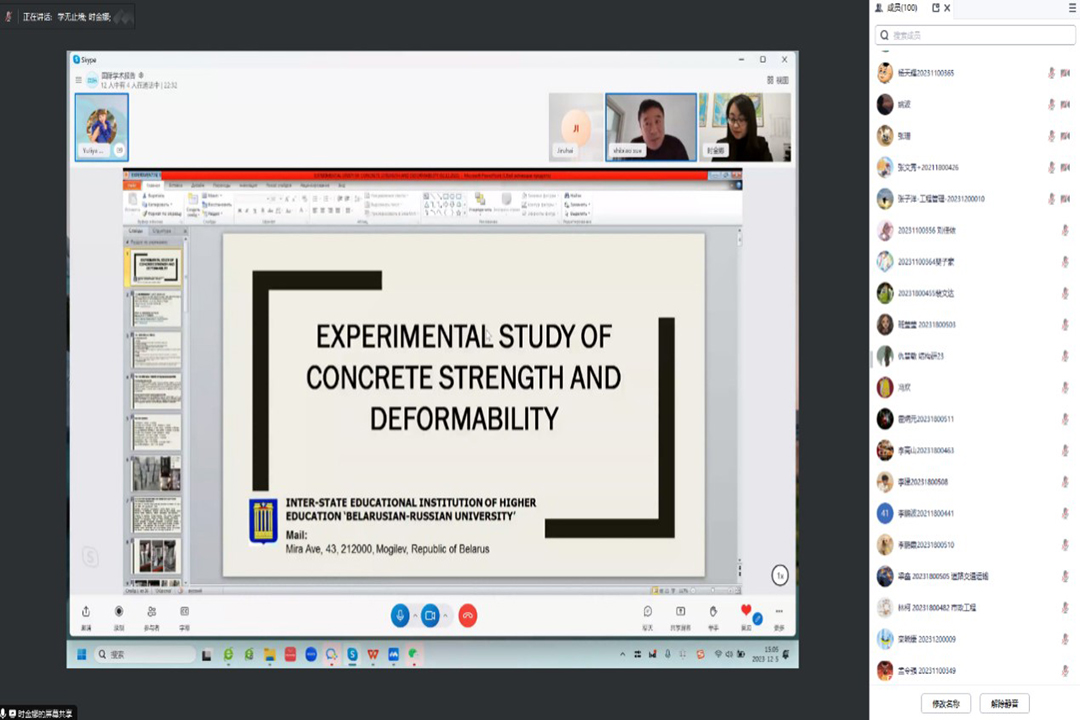Viewport: 1080px width, 720px height.
Task: Turn off the camera in Skype call
Action: point(430,615)
